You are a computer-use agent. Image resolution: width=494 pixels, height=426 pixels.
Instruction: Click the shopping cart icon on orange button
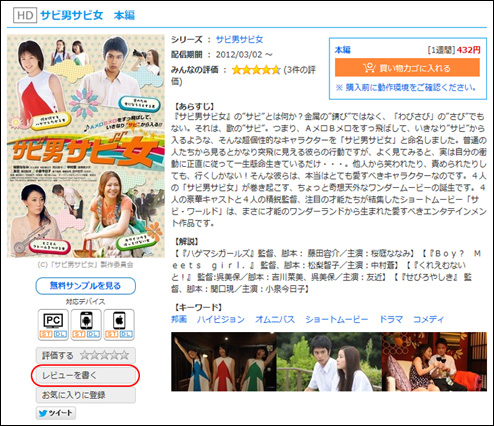click(369, 68)
